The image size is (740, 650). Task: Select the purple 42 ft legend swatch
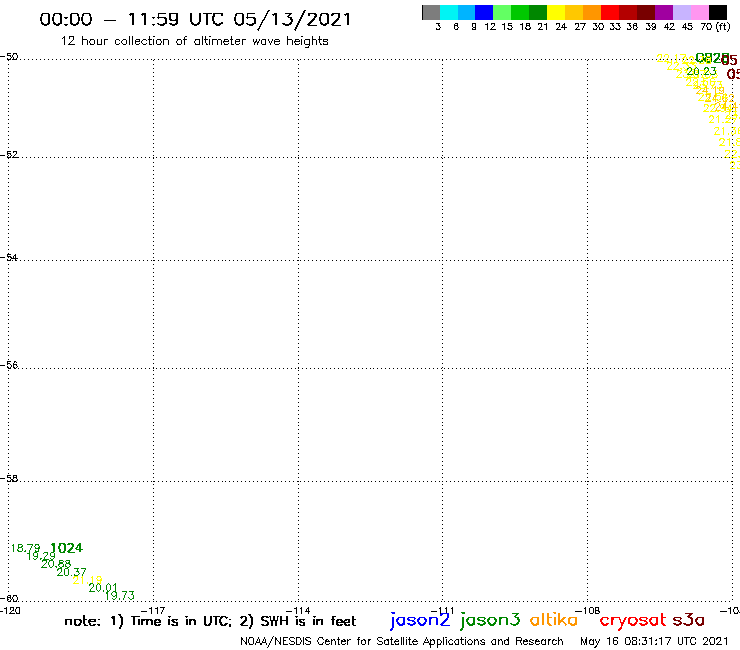pos(664,12)
